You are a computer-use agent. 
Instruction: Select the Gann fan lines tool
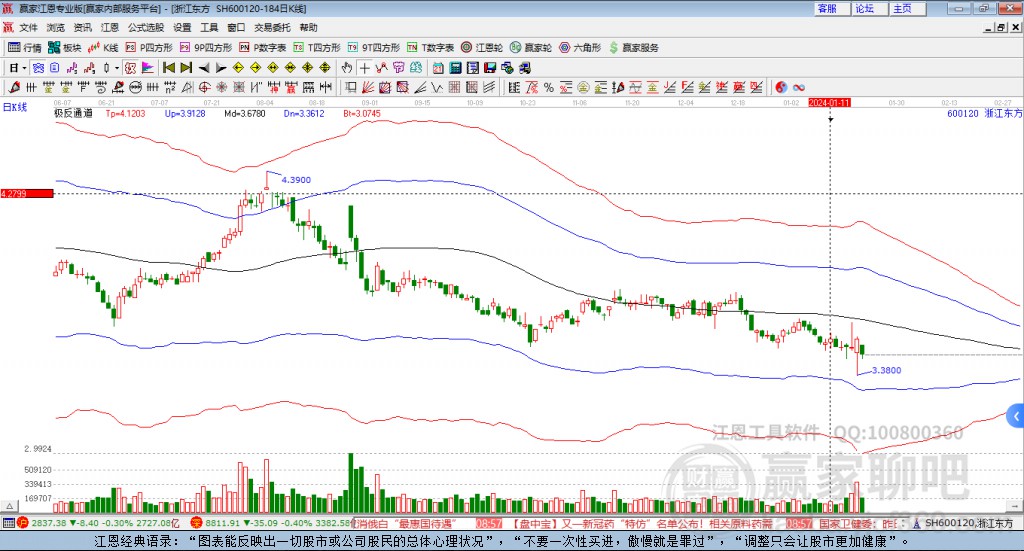[367, 87]
